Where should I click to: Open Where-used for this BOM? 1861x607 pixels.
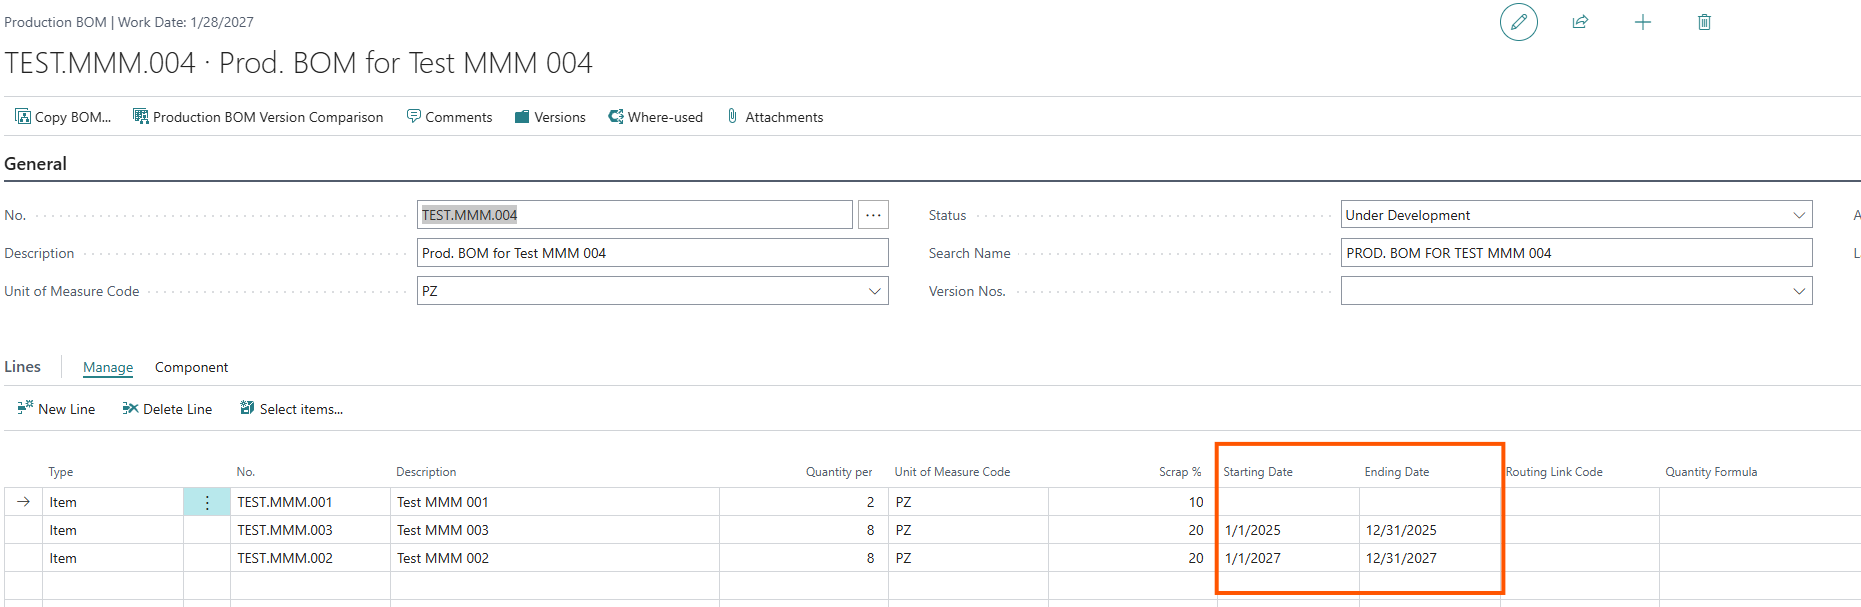[x=655, y=117]
